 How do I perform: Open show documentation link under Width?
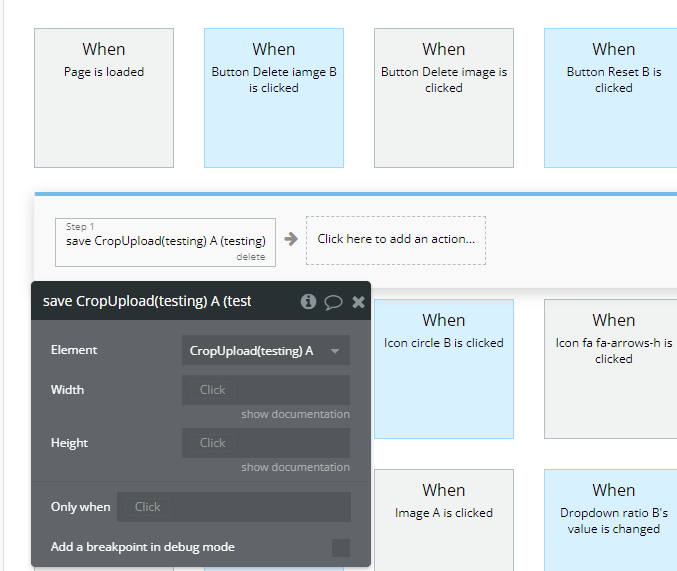point(295,414)
